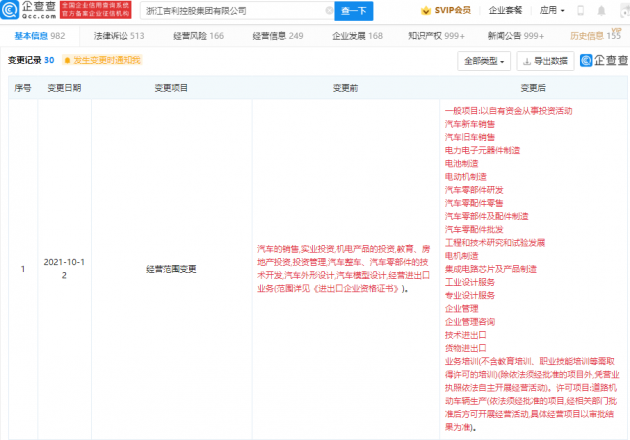Click the 变更前 column header
The width and height of the screenshot is (630, 440).
[346, 88]
